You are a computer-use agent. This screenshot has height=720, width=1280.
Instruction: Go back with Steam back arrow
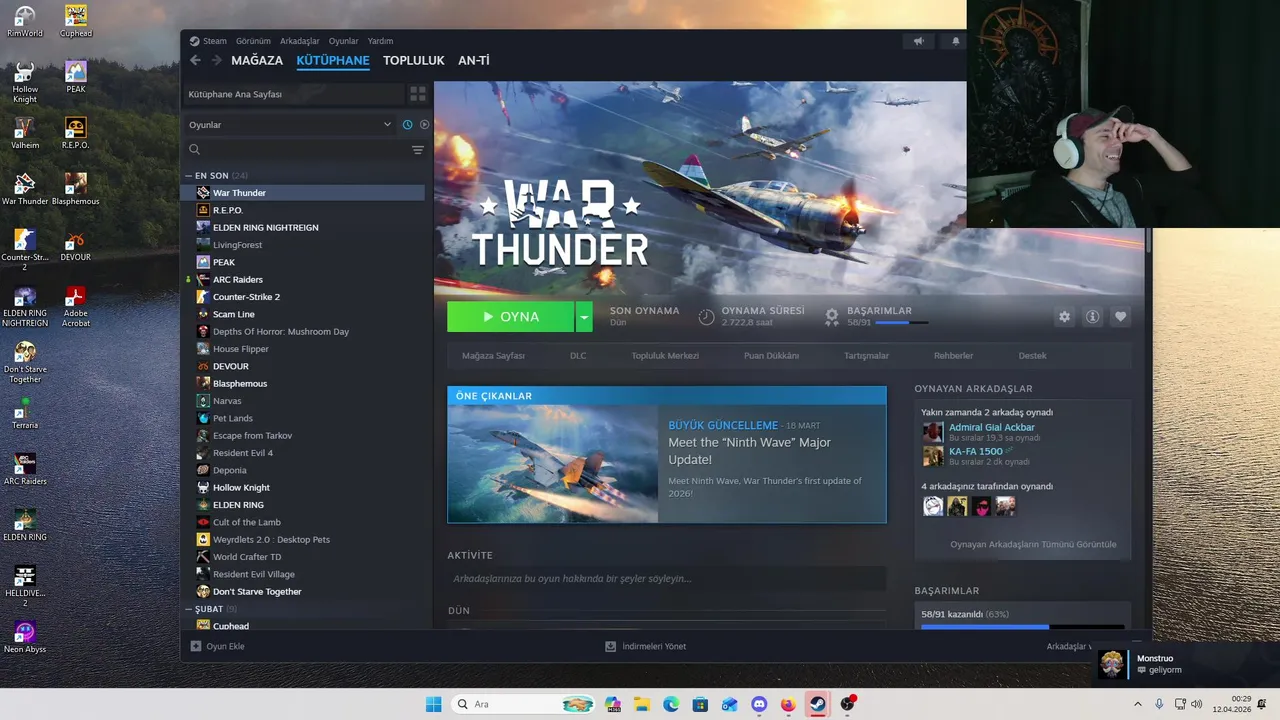195,61
